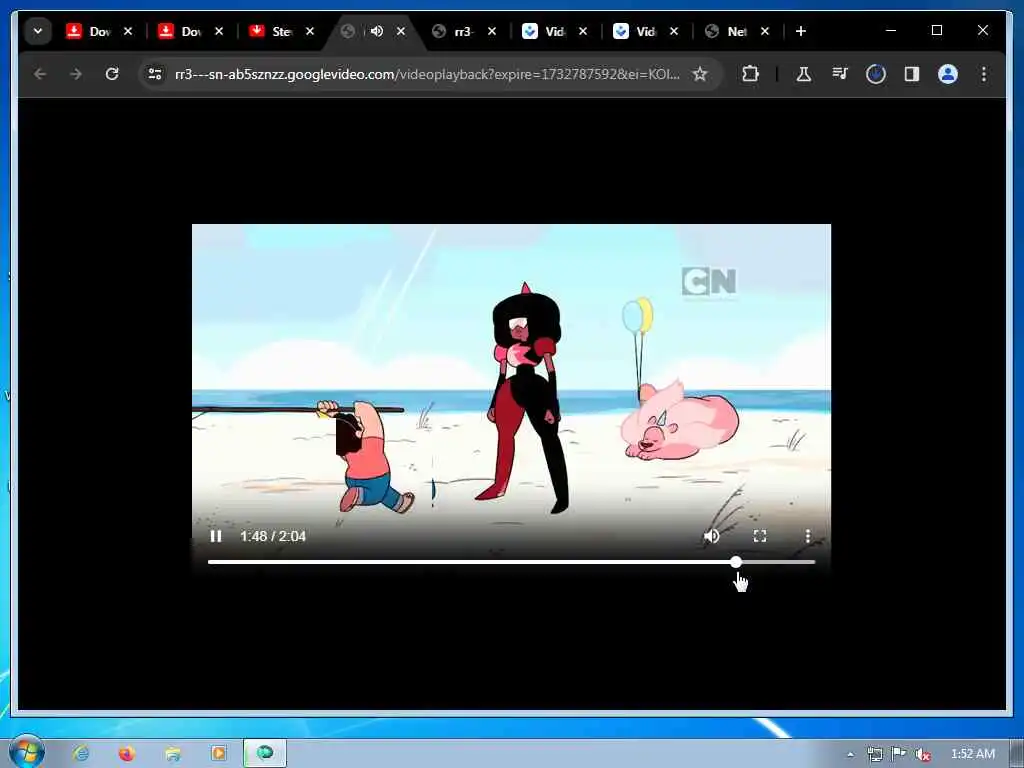Open Action Center flag icon
Image resolution: width=1024 pixels, height=768 pixels.
tap(899, 754)
